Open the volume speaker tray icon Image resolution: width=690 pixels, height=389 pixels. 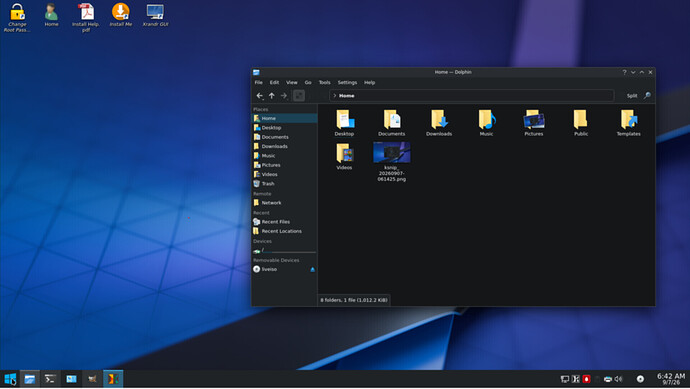618,379
